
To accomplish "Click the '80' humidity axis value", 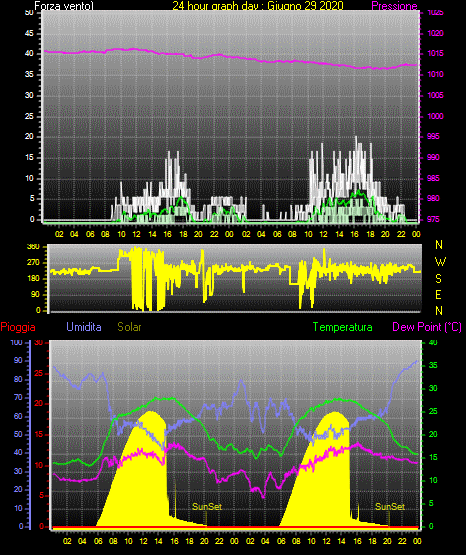I will click(18, 379).
